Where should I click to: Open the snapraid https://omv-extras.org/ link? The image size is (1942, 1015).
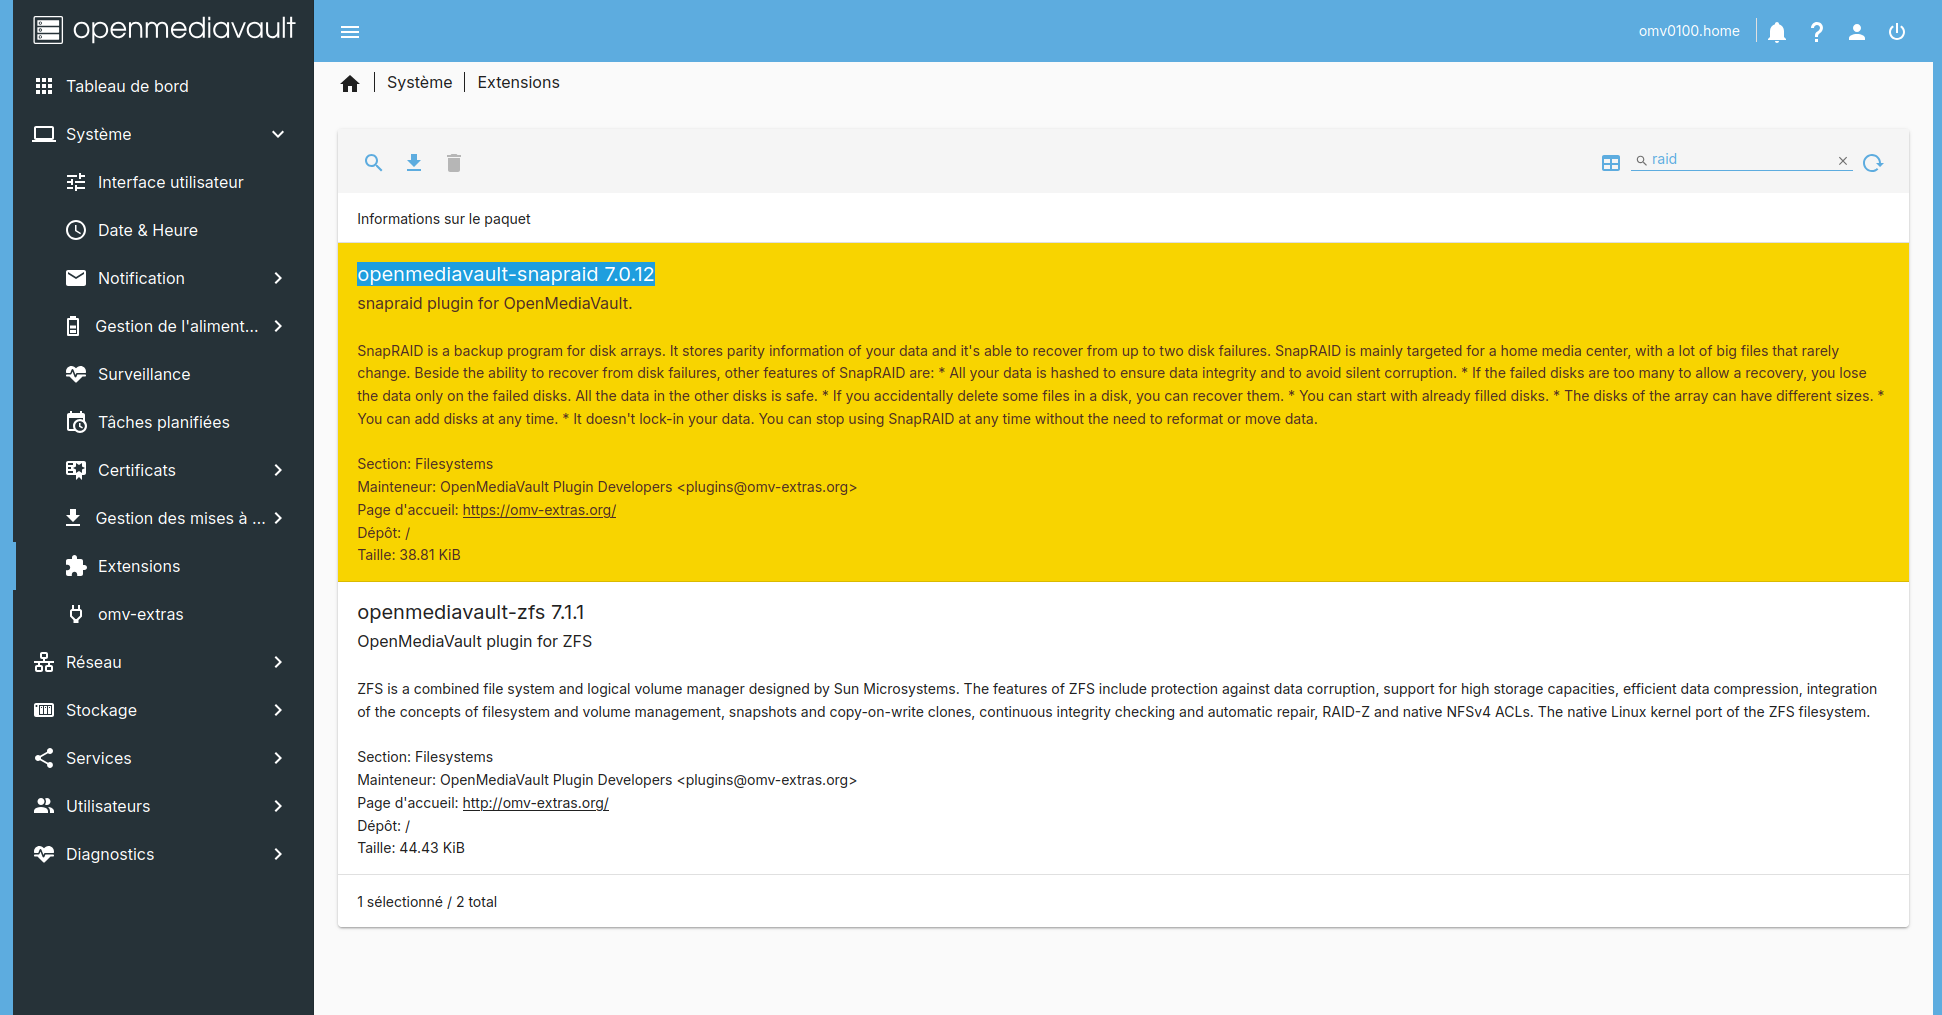tap(539, 510)
